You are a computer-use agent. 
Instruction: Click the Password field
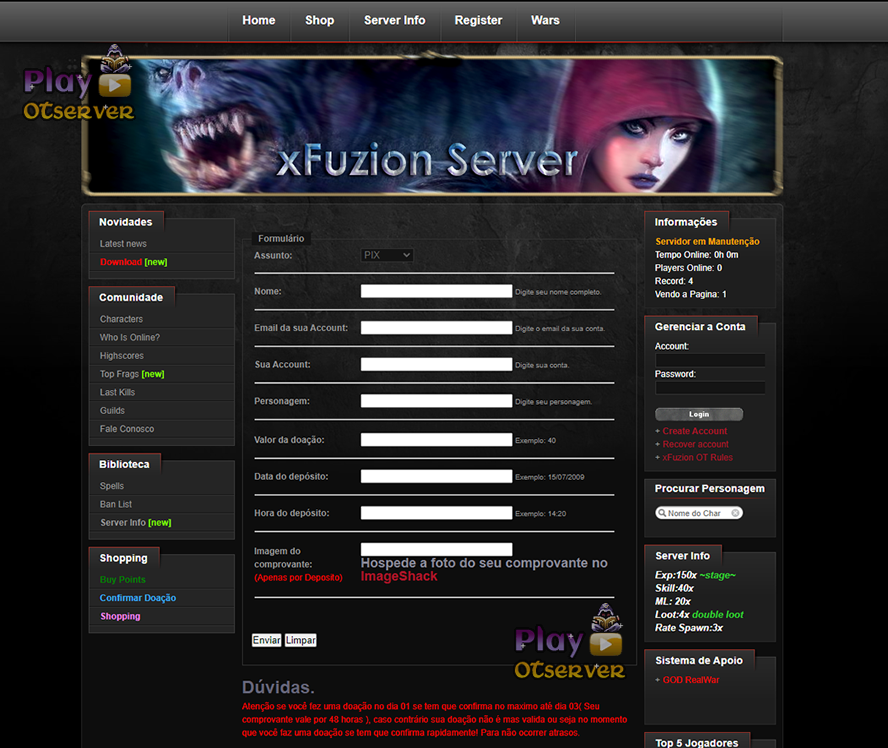[x=710, y=388]
